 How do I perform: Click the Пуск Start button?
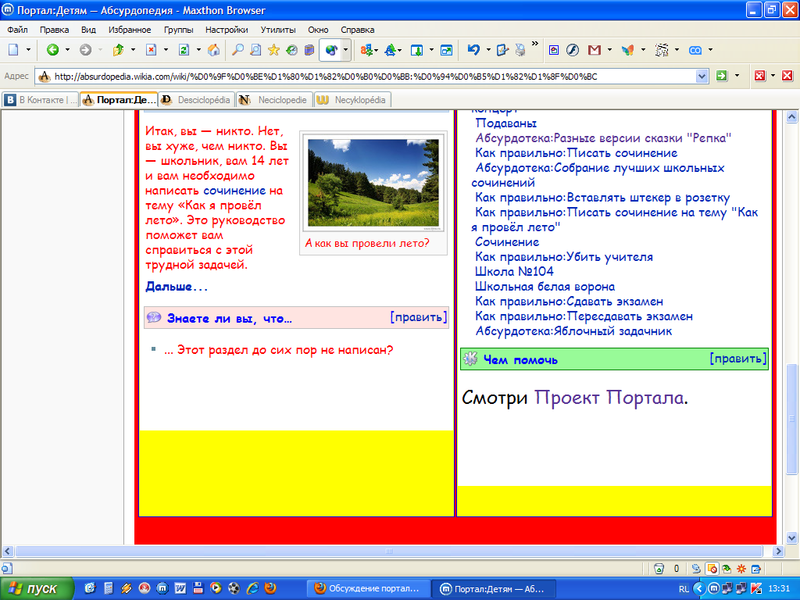(35, 588)
